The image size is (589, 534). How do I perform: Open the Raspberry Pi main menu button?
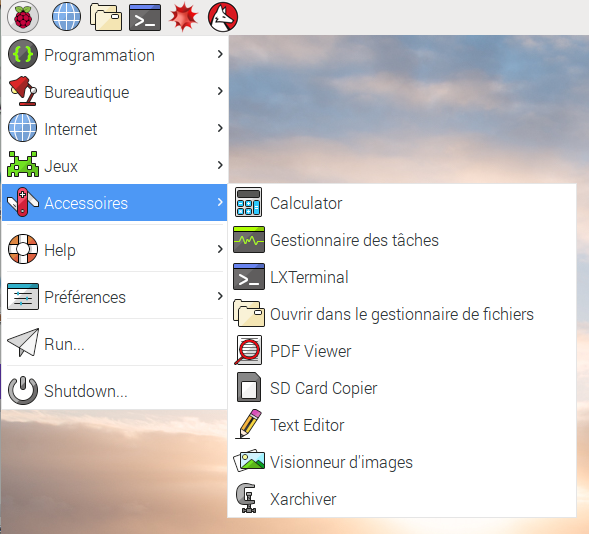click(x=23, y=17)
